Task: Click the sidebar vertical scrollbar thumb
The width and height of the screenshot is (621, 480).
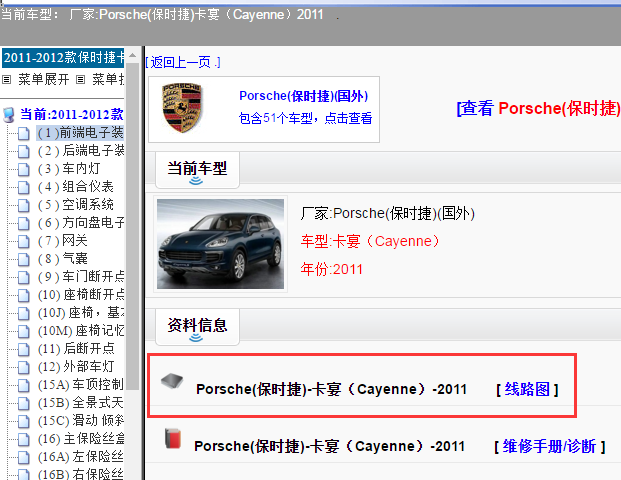Action: pos(133,226)
